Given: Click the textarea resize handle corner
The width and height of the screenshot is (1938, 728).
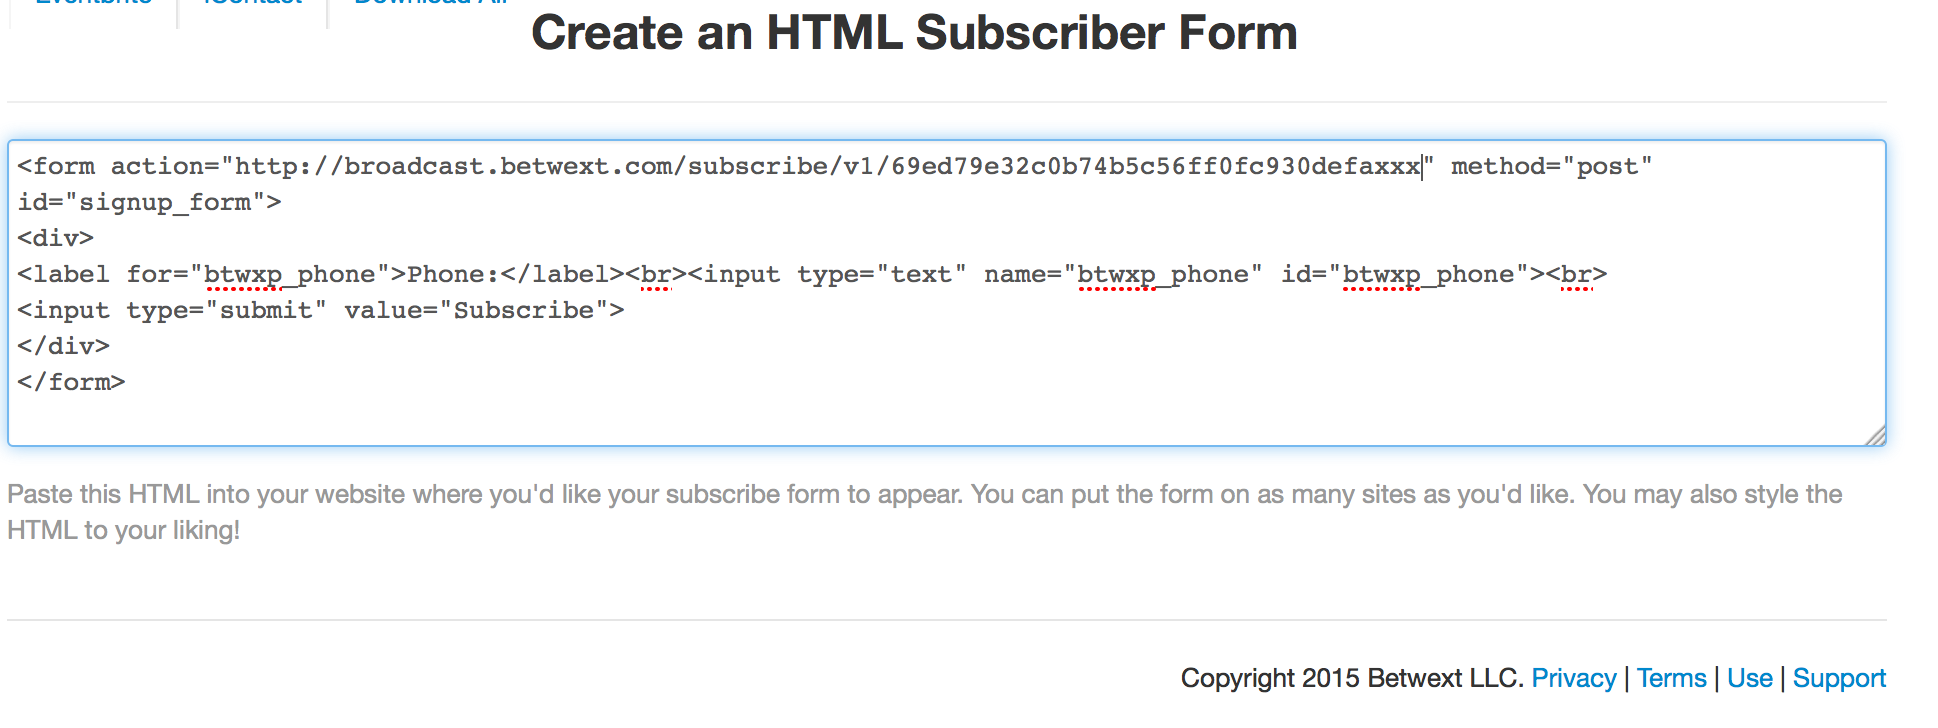Looking at the screenshot, I should (x=1875, y=435).
